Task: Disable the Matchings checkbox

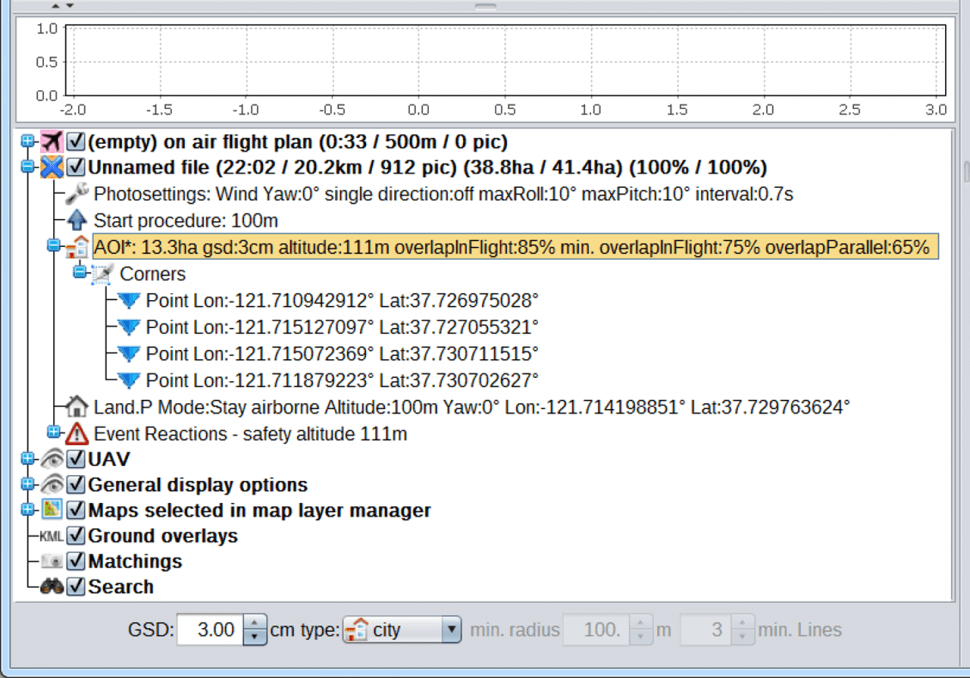Action: [x=76, y=561]
